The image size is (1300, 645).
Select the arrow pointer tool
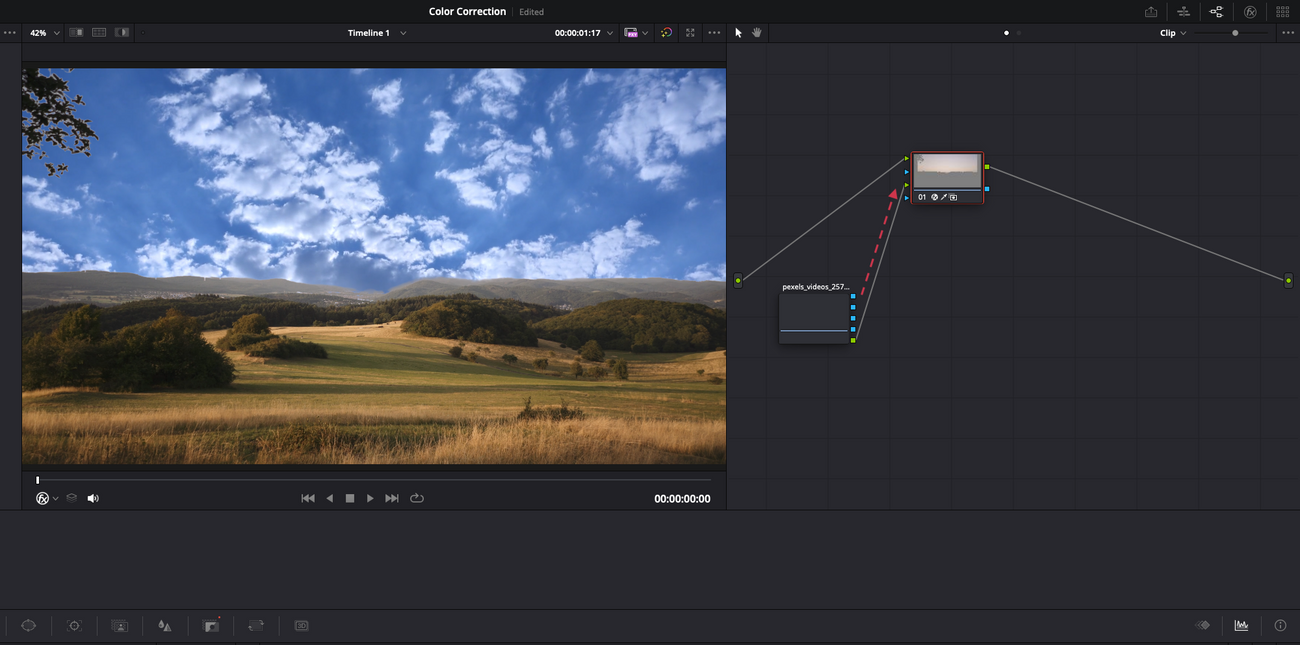(x=738, y=33)
